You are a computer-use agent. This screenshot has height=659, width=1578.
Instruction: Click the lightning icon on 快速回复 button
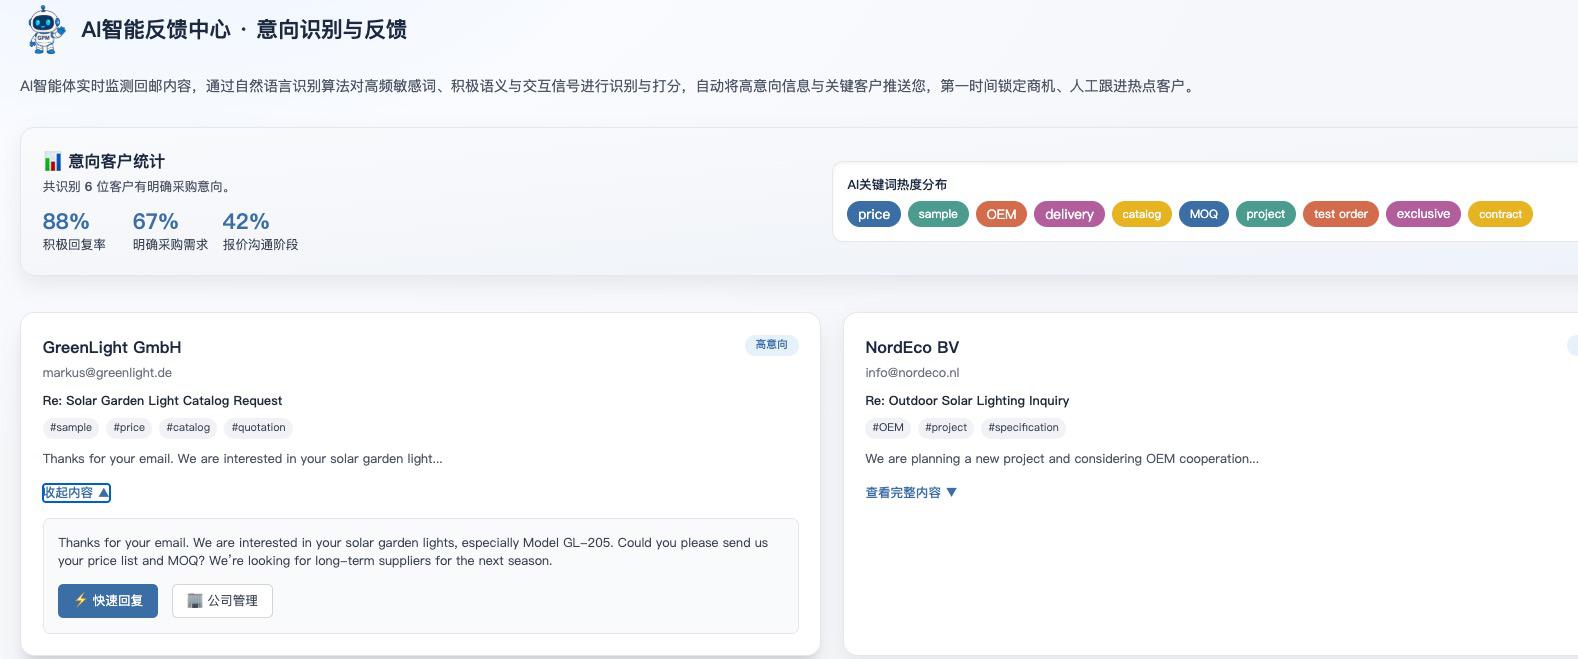point(81,601)
